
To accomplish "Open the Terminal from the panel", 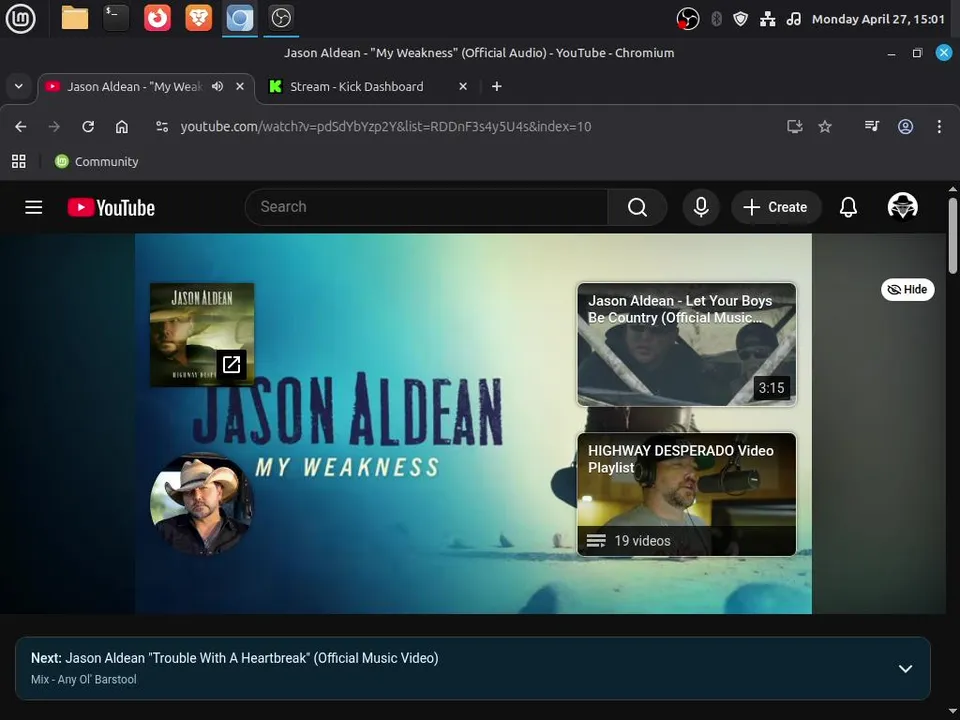I will 116,18.
